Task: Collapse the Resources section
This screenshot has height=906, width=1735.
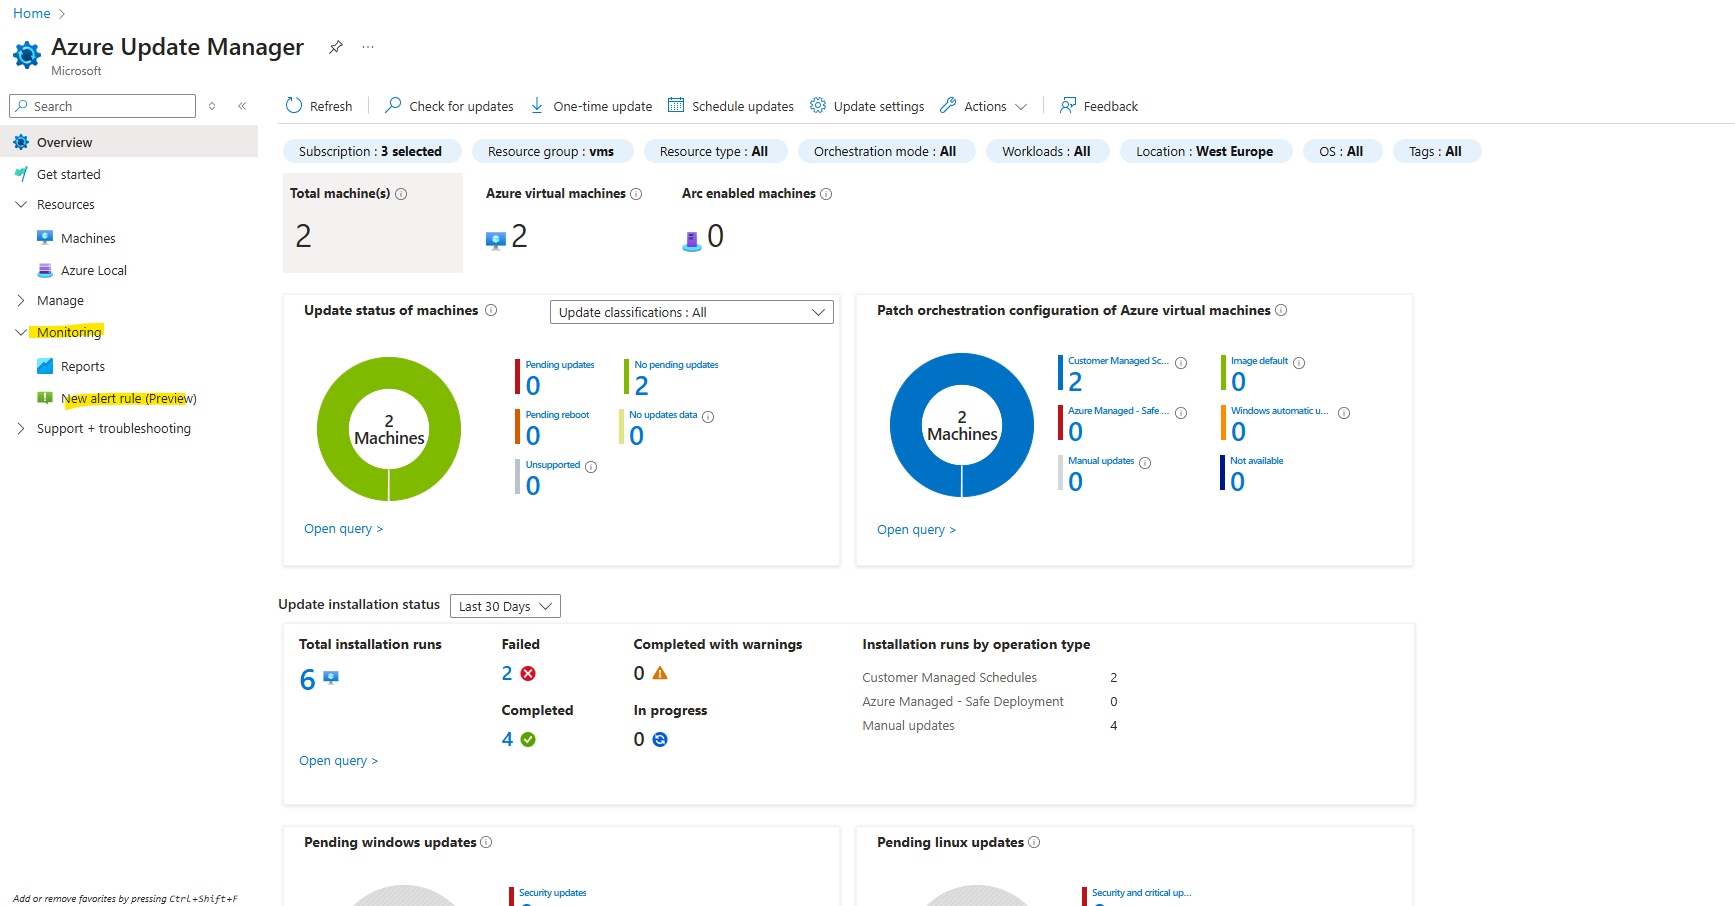Action: coord(21,204)
